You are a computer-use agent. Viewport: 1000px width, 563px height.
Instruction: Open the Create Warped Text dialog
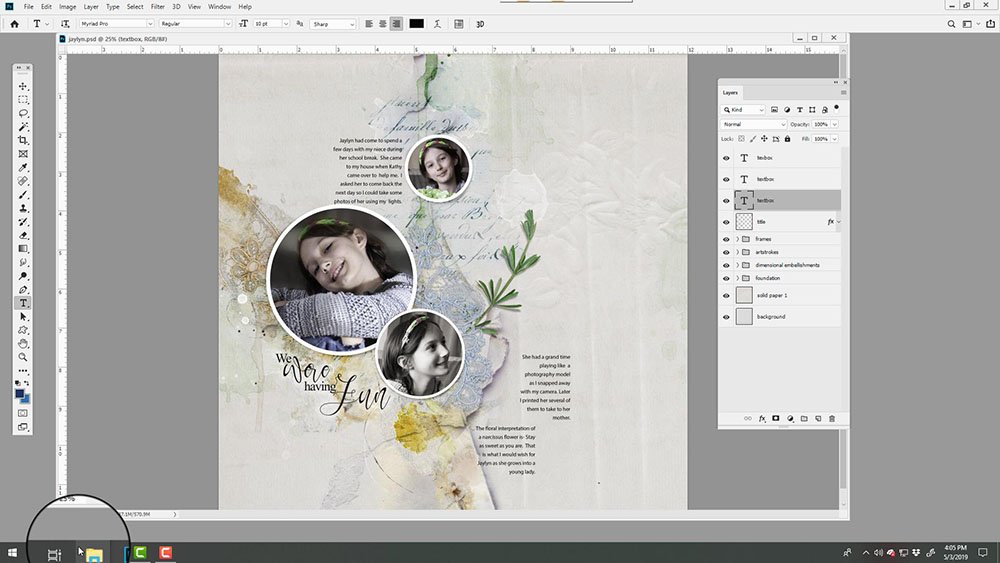tap(438, 24)
